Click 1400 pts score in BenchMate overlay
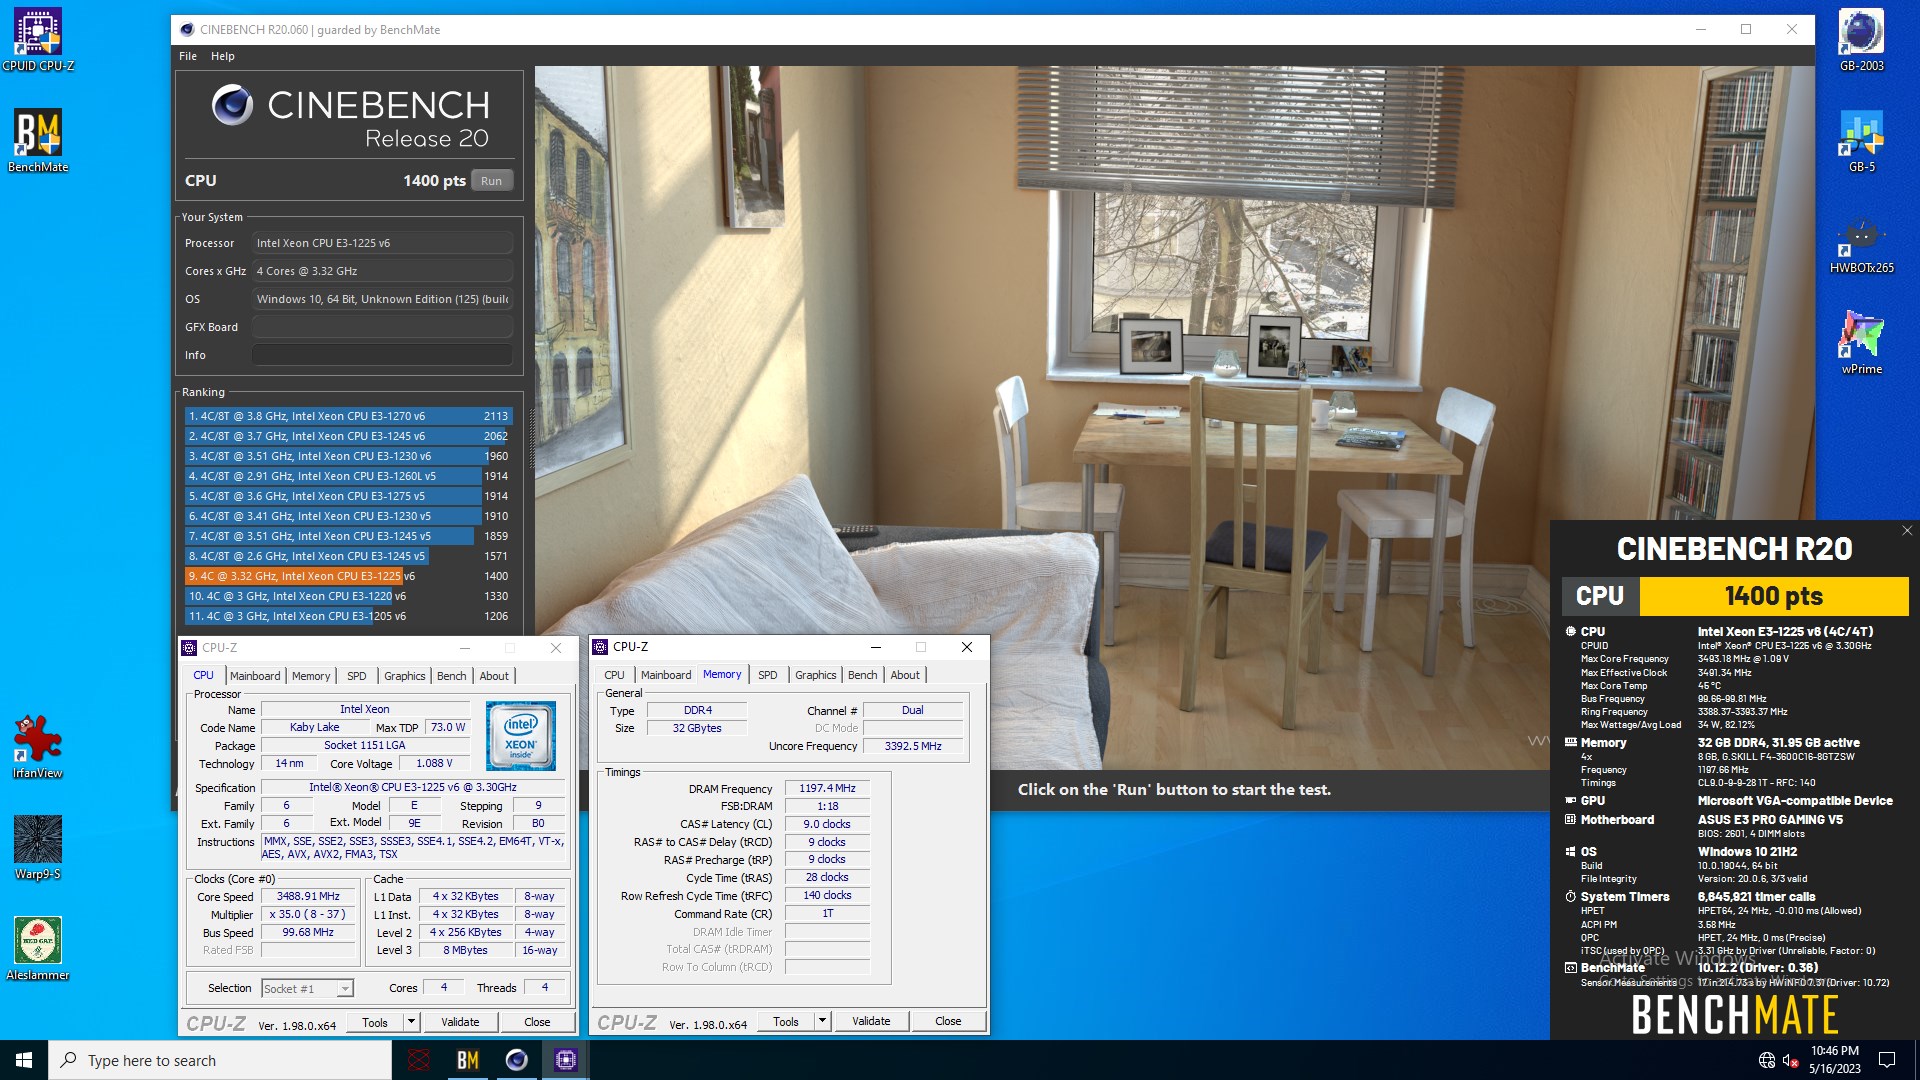The height and width of the screenshot is (1080, 1920). 1773,596
